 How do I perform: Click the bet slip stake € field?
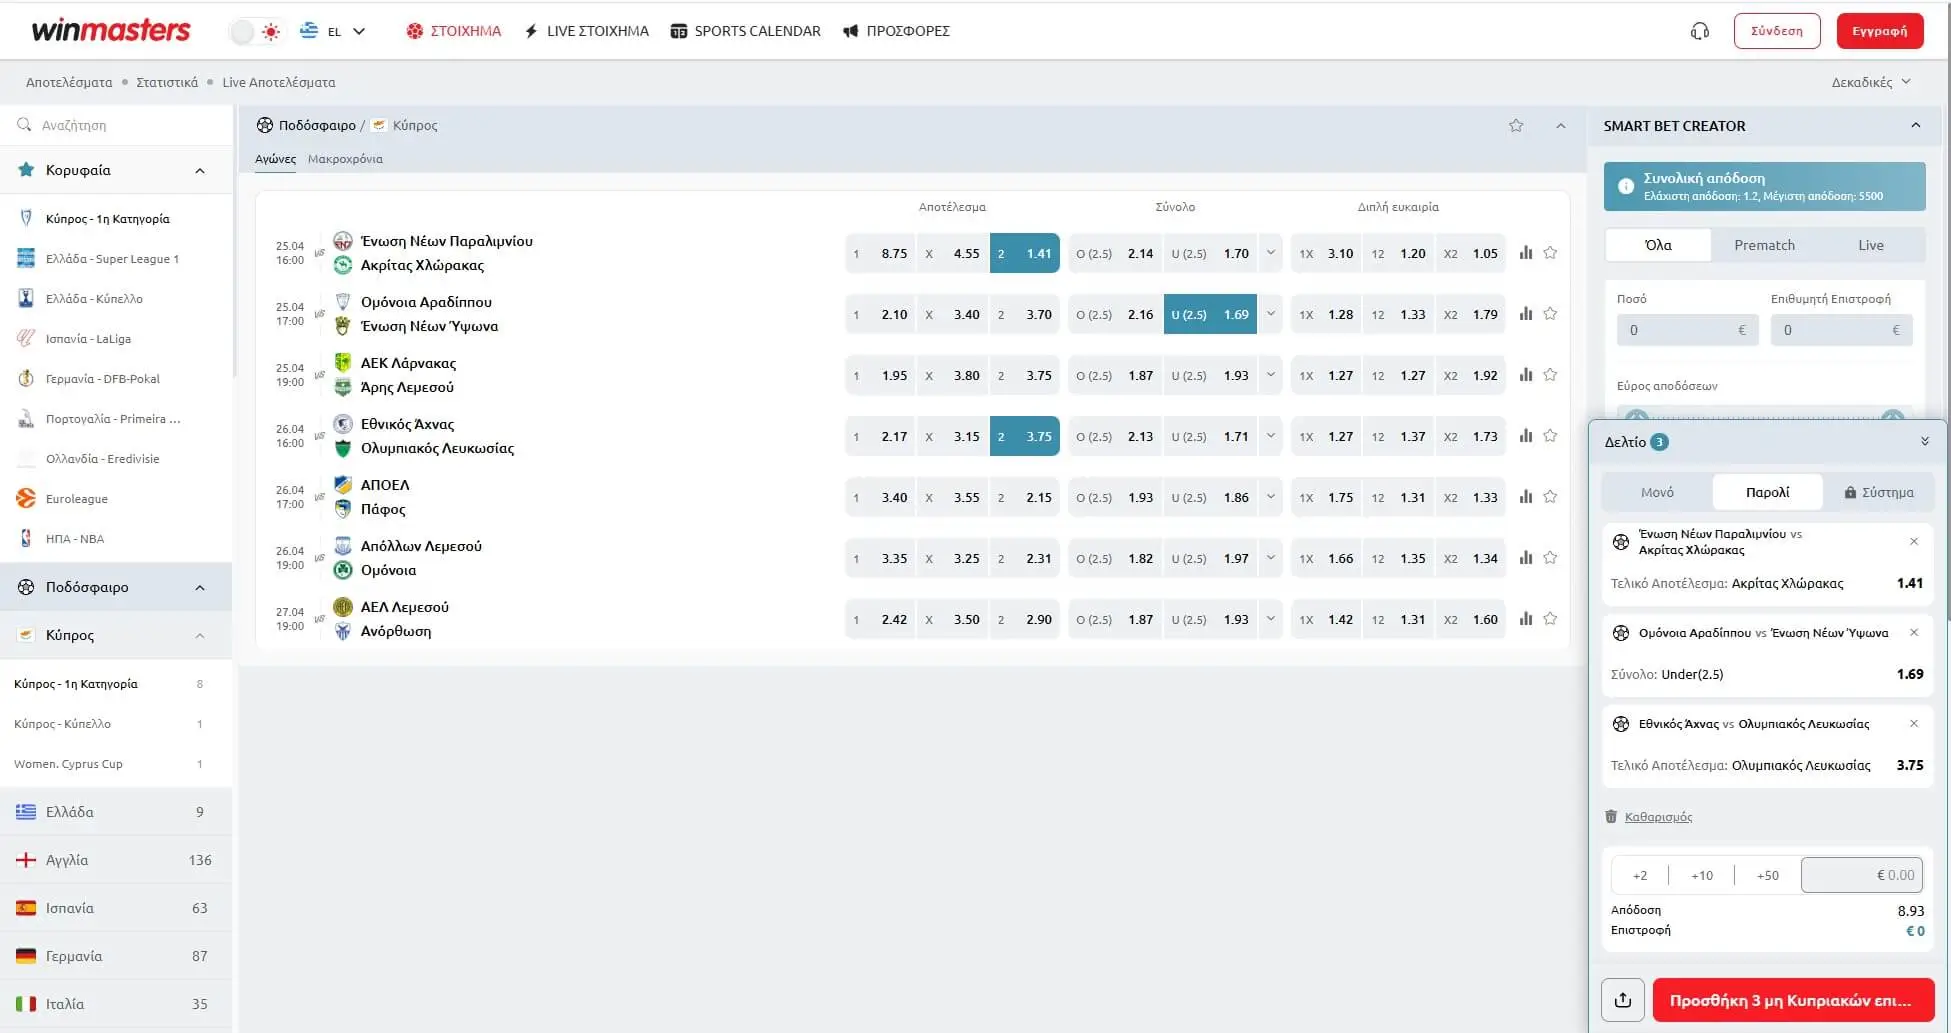tap(1862, 875)
